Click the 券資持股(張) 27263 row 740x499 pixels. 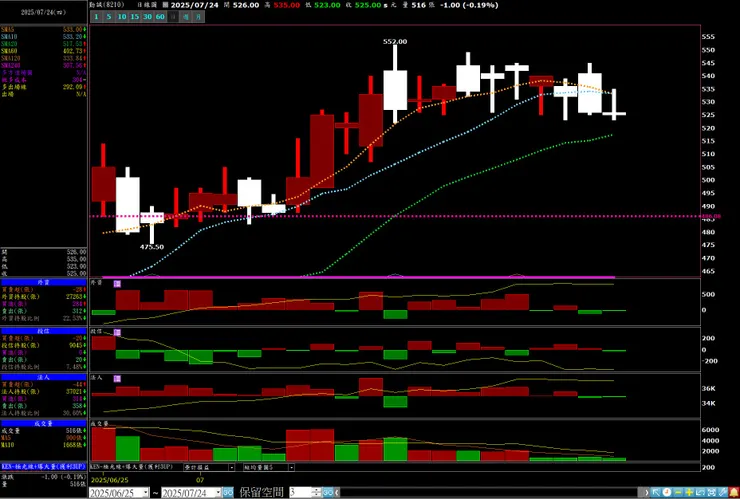[x=43, y=297]
